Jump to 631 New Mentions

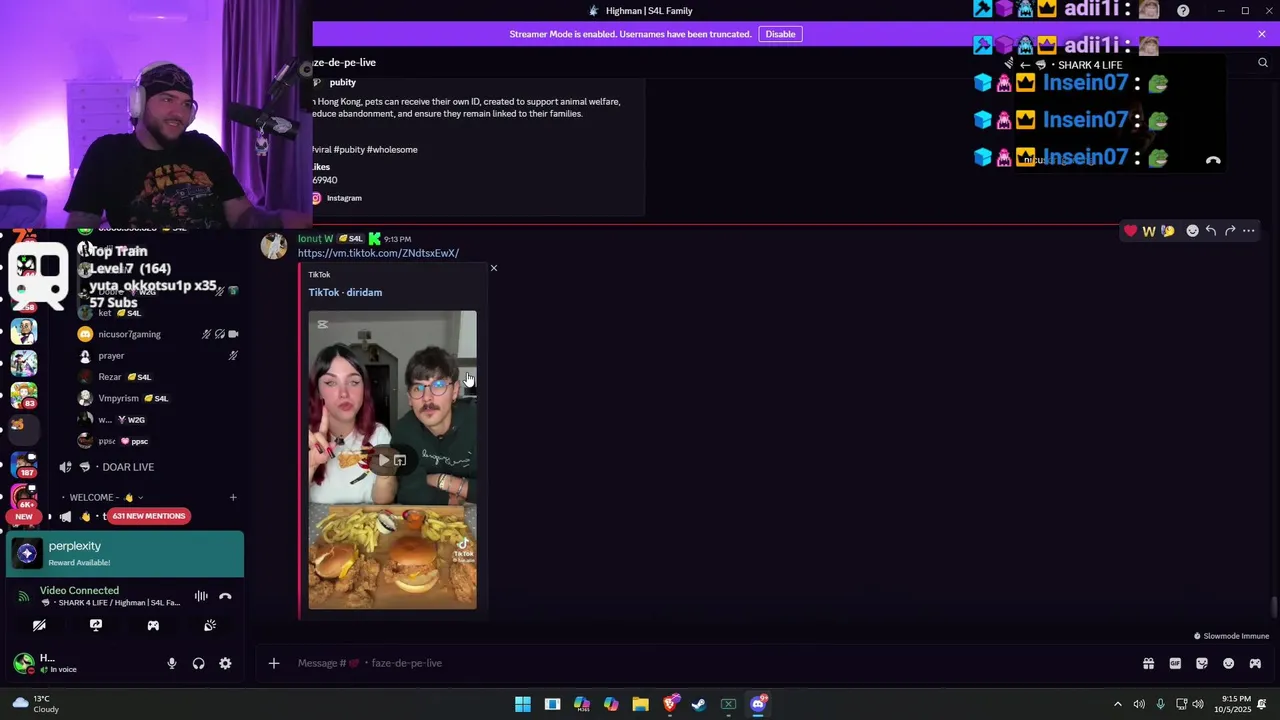coord(148,516)
